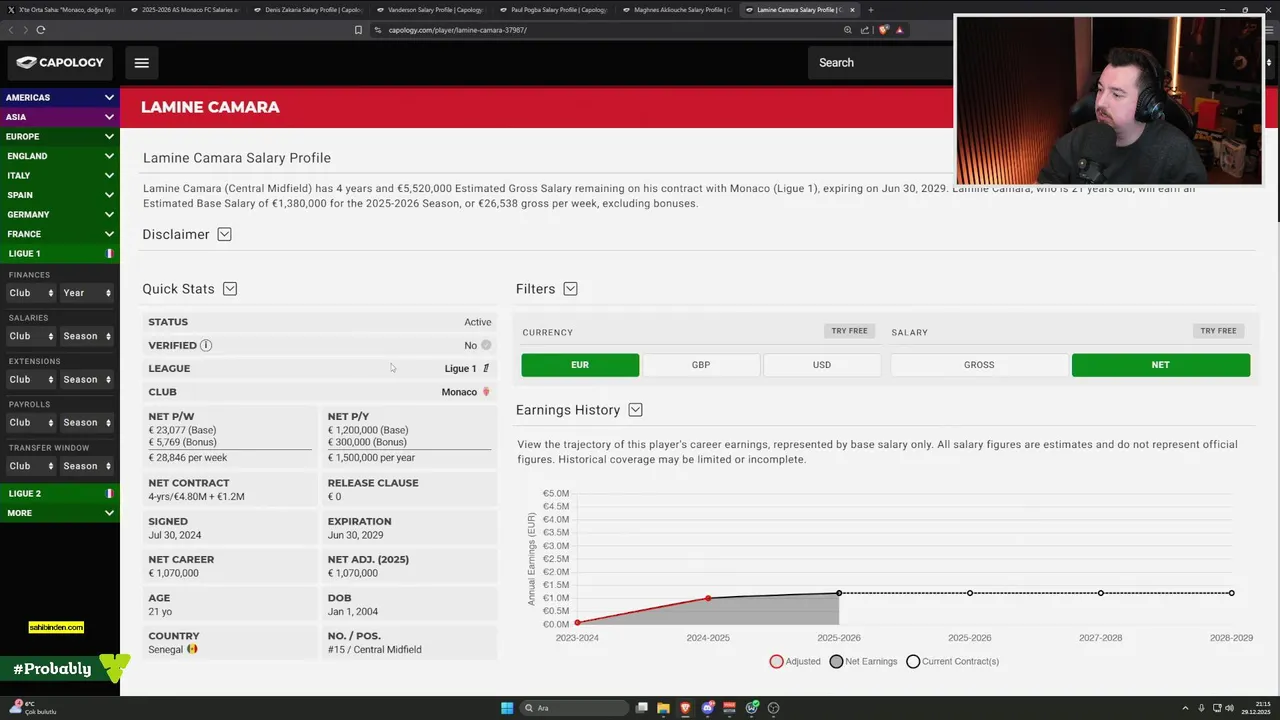Click the 2024-2025 red data point on chart
The height and width of the screenshot is (720, 1280).
[708, 598]
